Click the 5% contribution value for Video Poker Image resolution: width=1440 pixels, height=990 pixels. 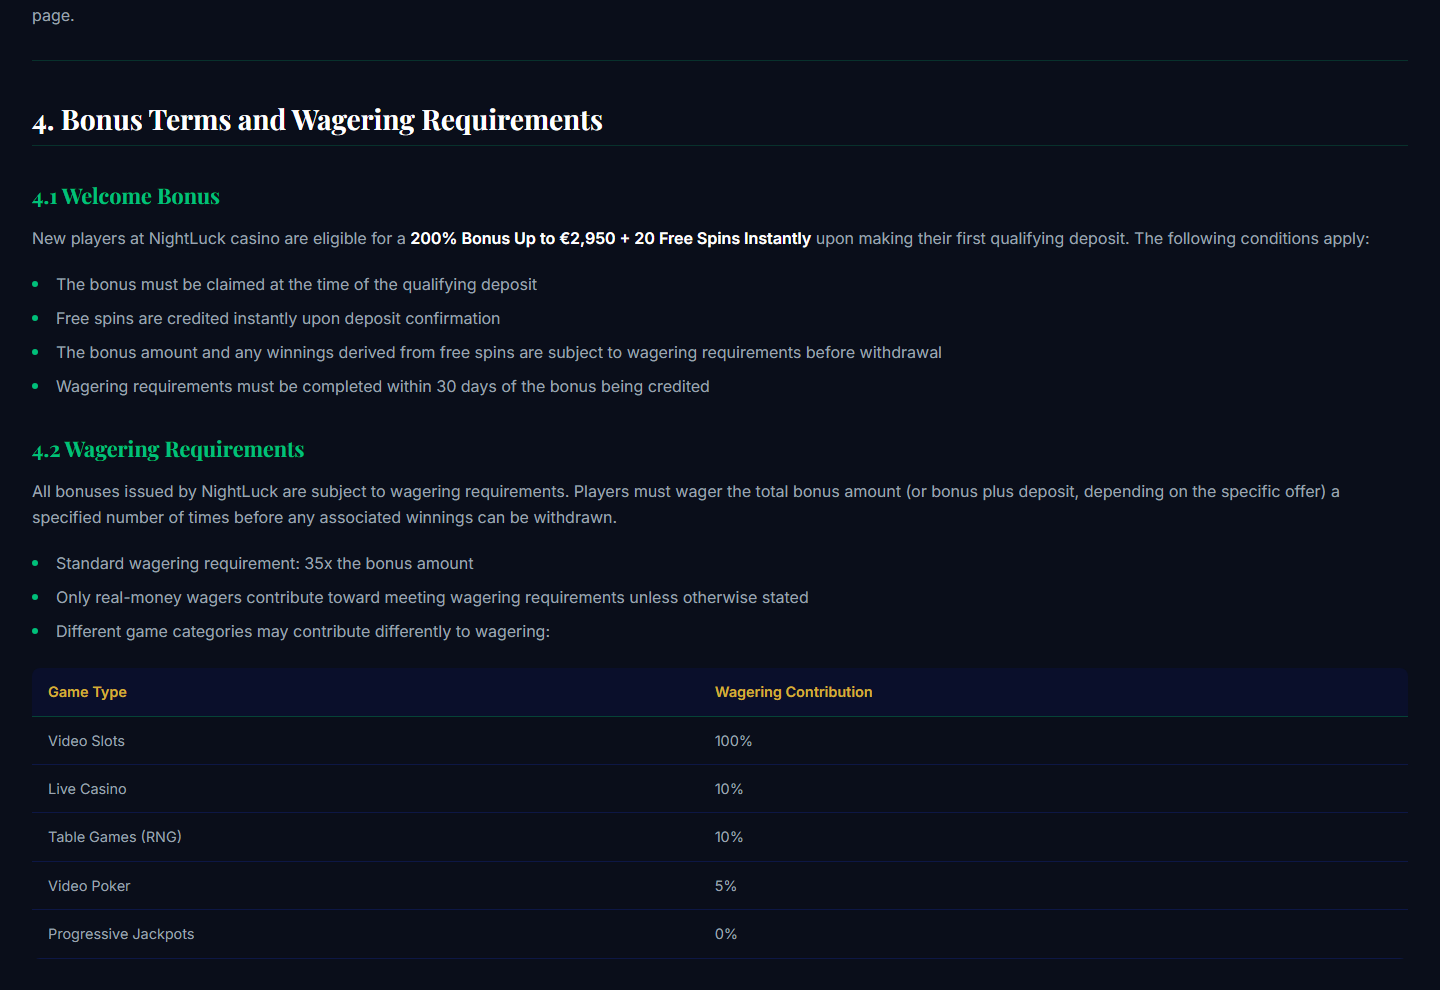(x=726, y=886)
